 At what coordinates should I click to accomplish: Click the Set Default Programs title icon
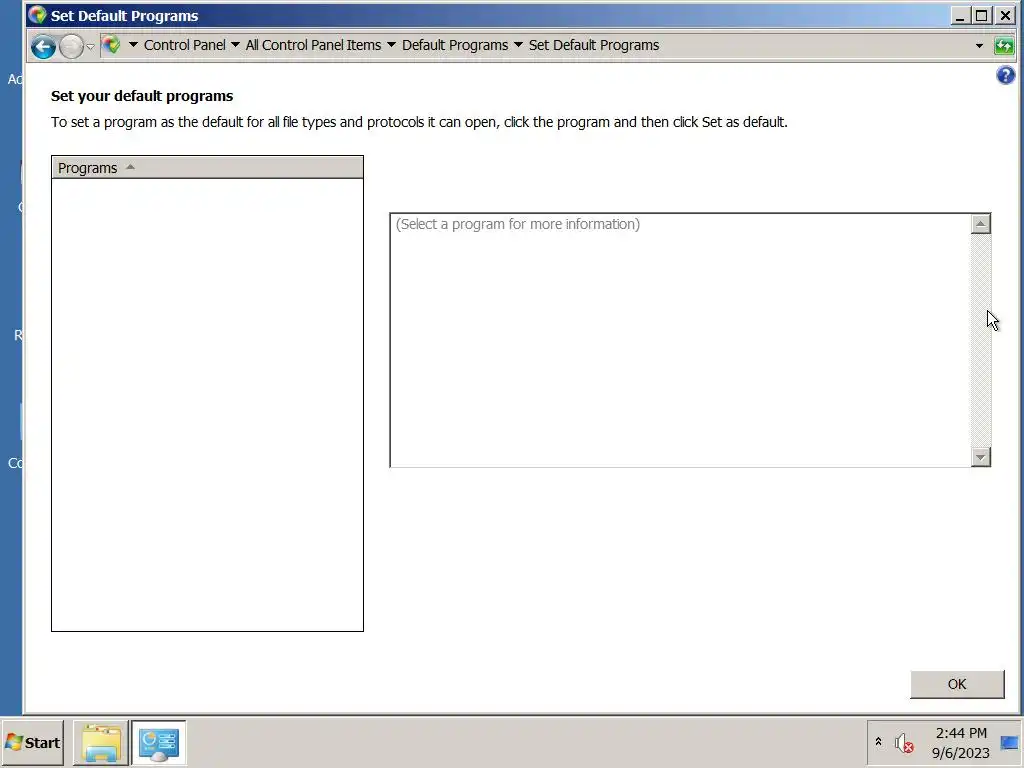pyautogui.click(x=37, y=15)
